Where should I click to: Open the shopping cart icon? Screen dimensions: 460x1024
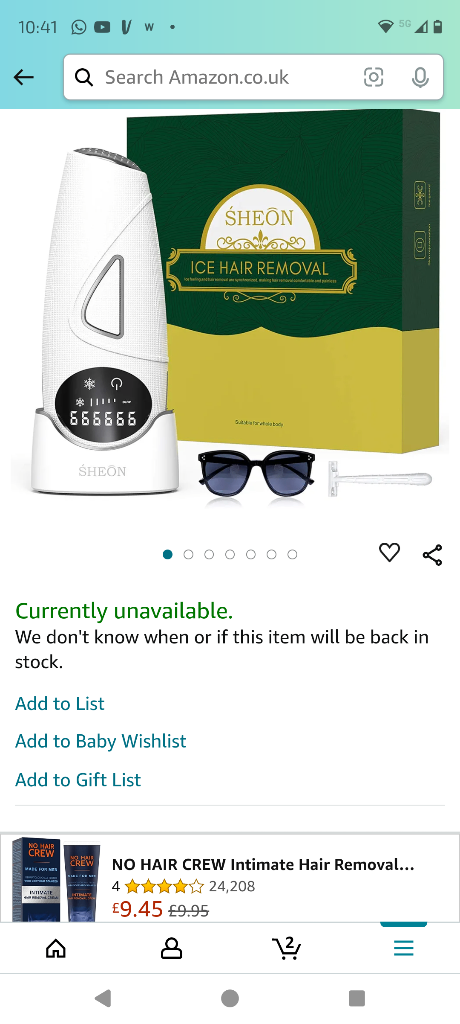(x=286, y=948)
